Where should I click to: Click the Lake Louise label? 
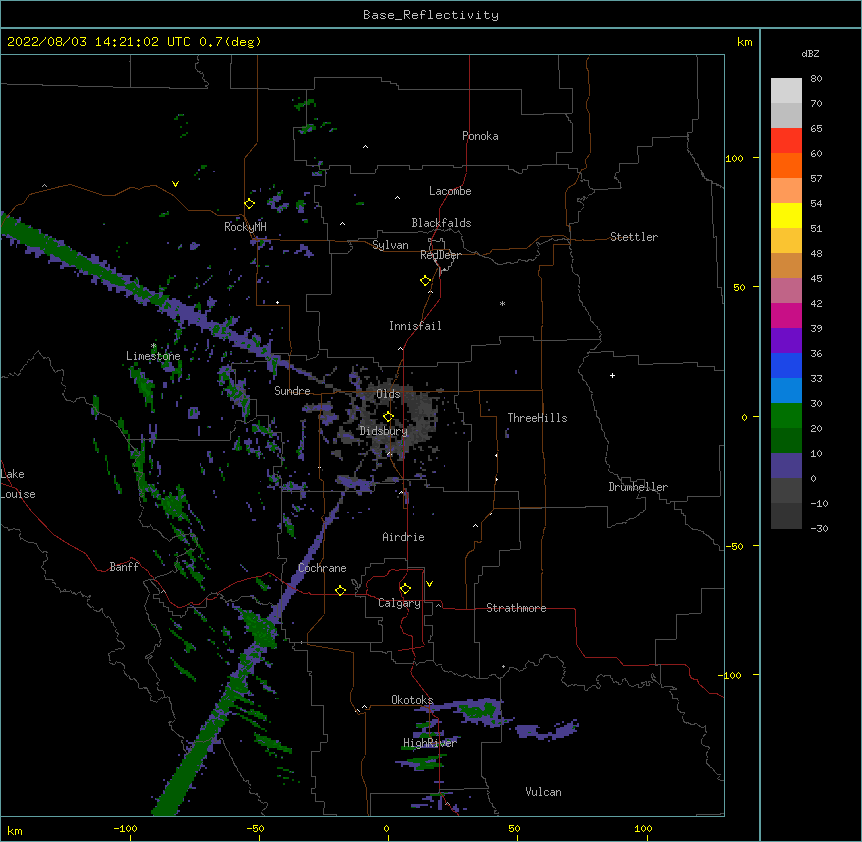point(18,484)
